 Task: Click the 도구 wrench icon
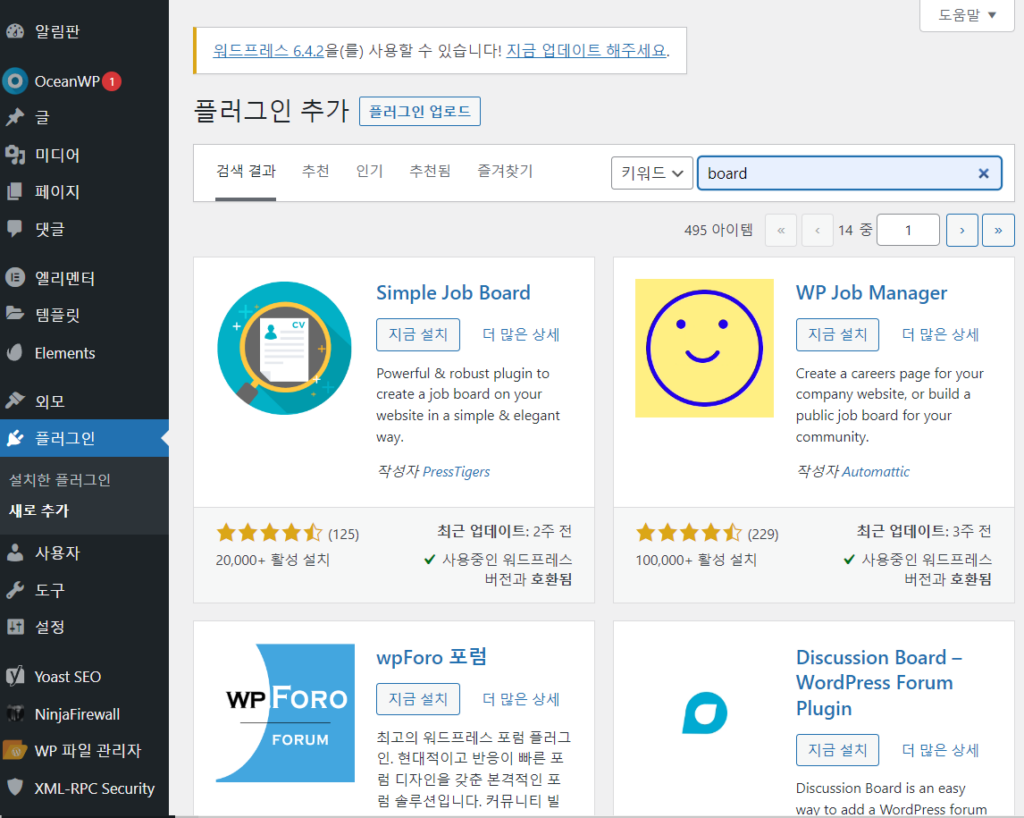15,590
